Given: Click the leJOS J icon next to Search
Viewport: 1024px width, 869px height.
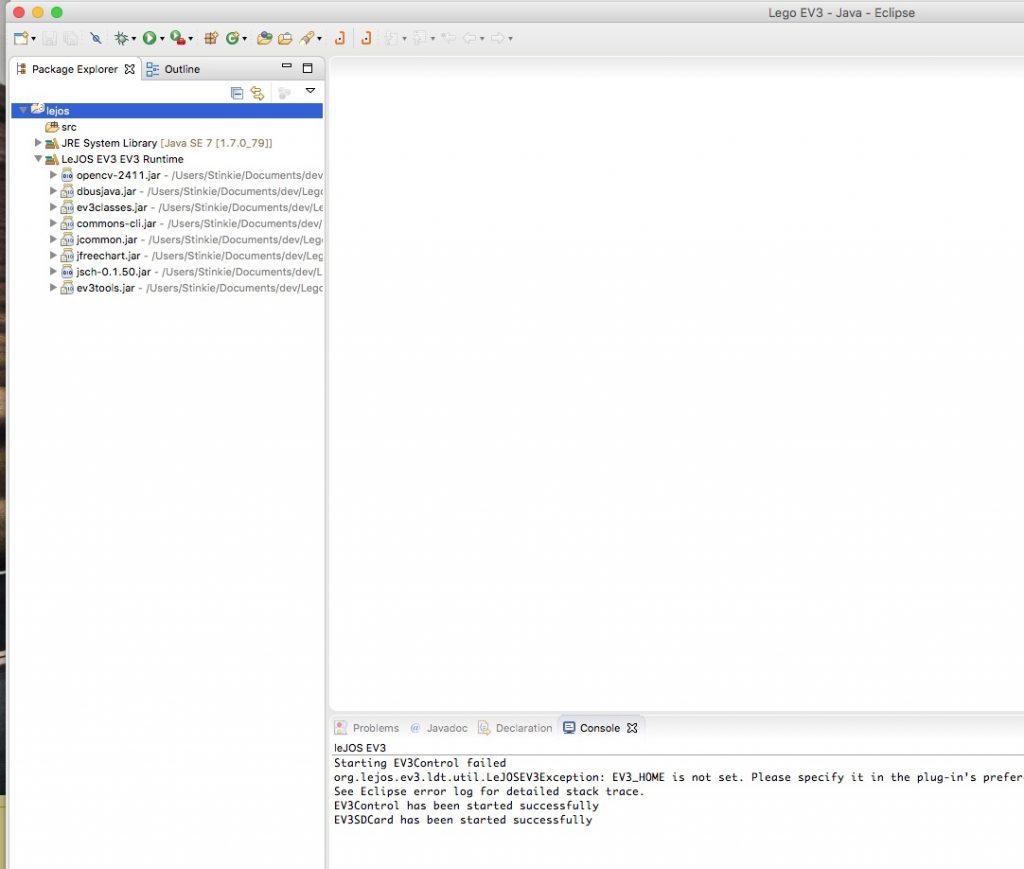Looking at the screenshot, I should 340,39.
